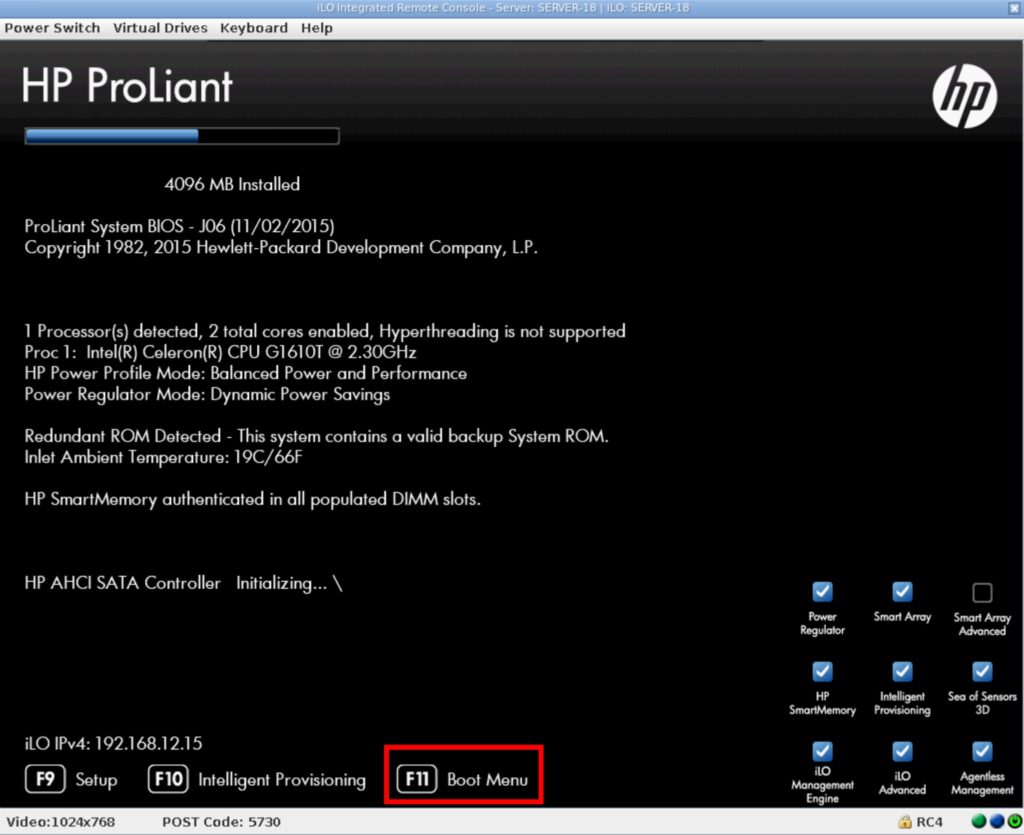Open the Keyboard menu

point(253,28)
